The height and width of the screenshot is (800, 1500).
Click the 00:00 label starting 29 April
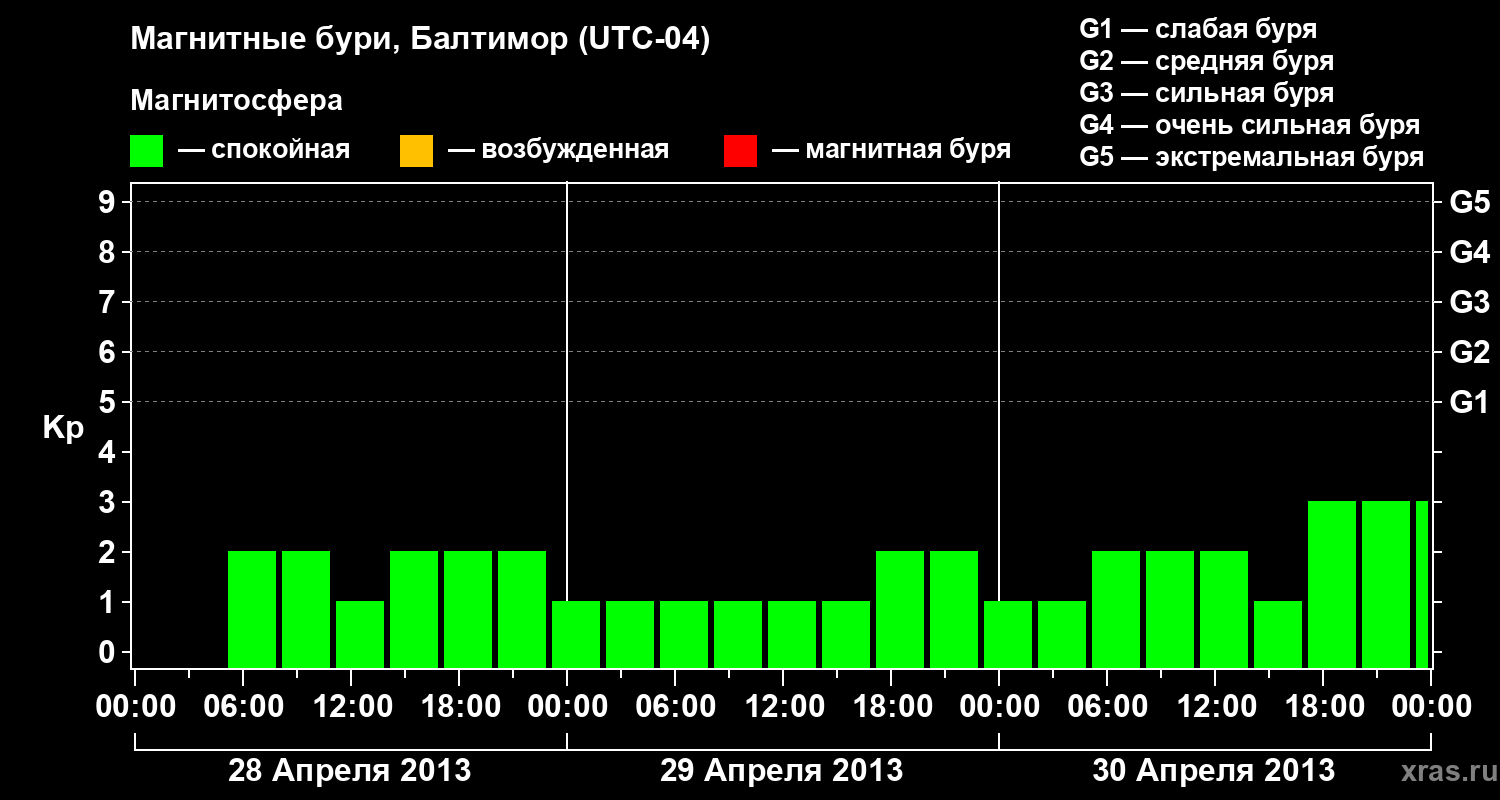point(567,707)
